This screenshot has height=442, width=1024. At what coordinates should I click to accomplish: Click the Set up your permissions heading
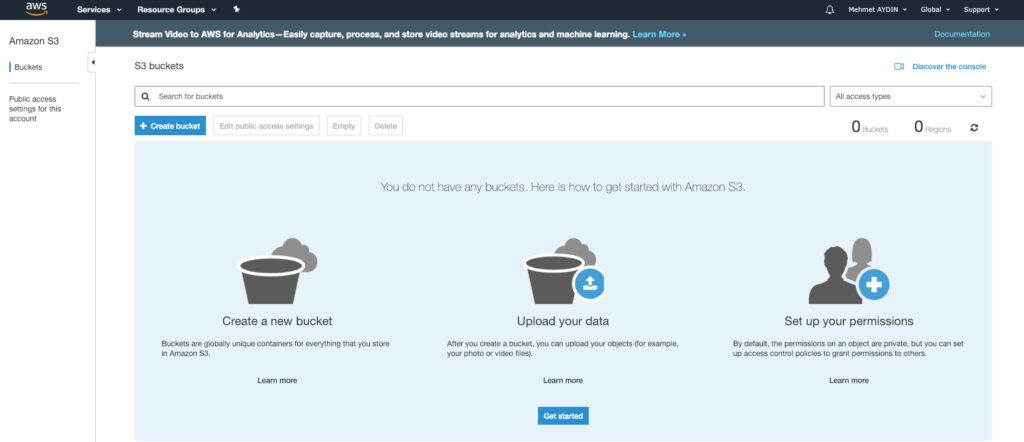pos(848,321)
